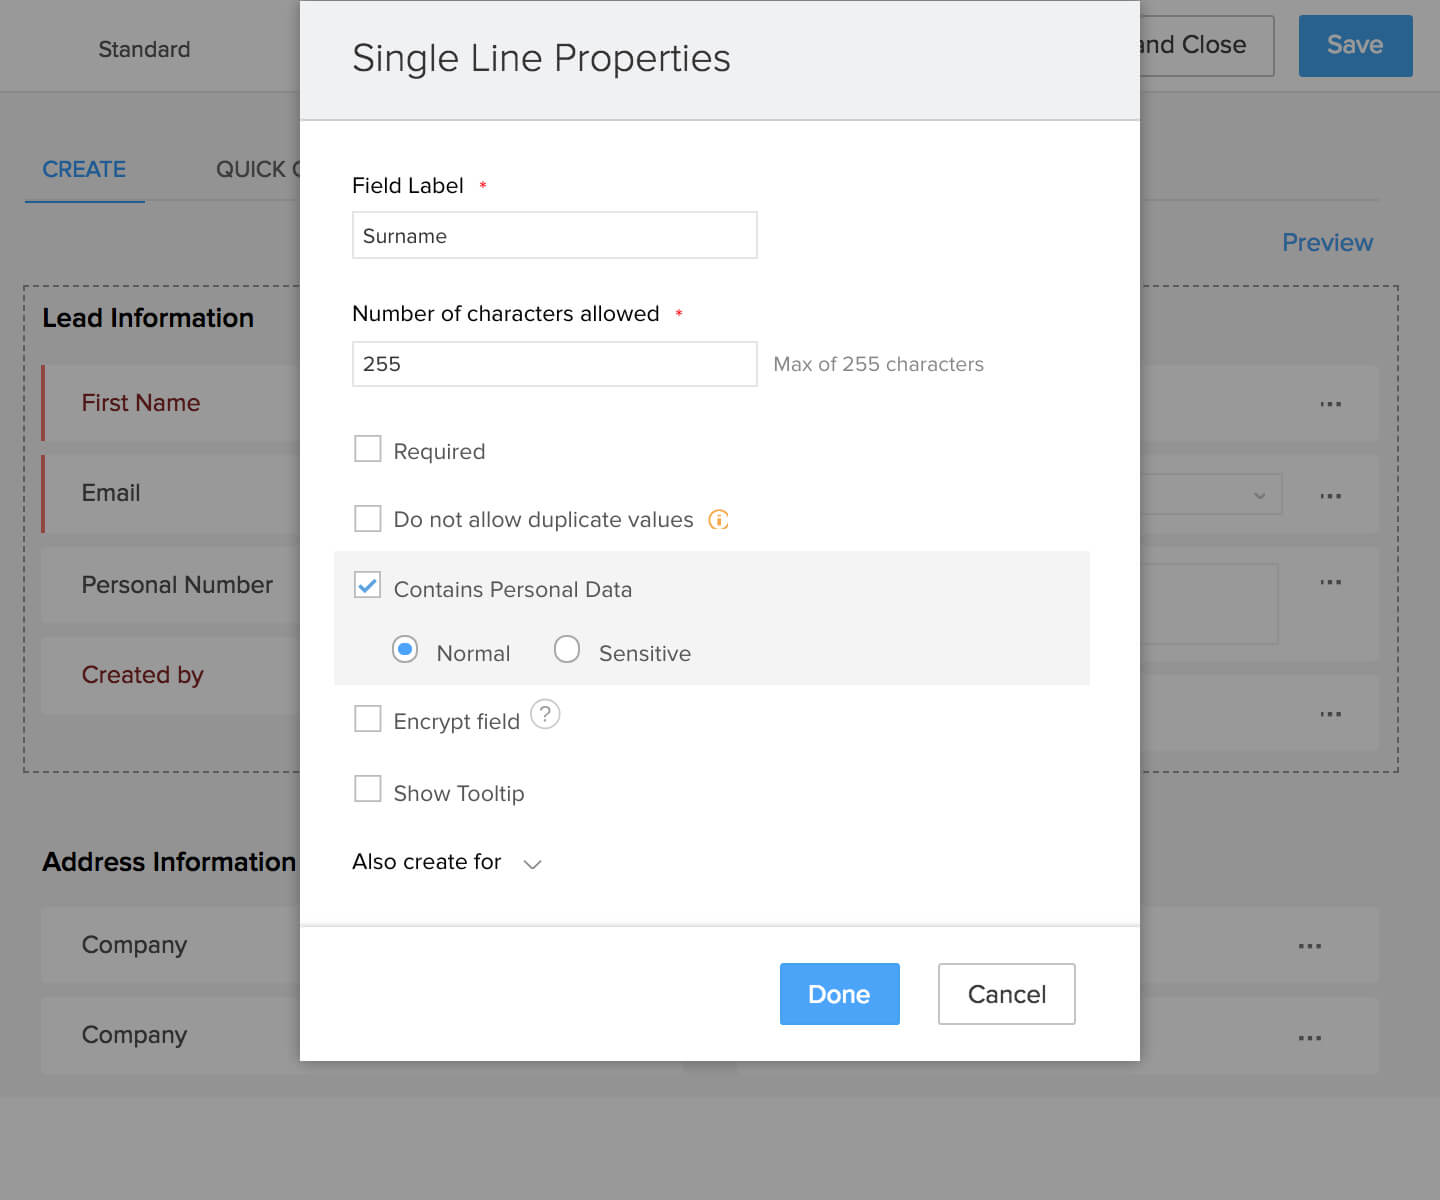The image size is (1440, 1200).
Task: Click the duplicate values info icon
Action: pos(718,520)
